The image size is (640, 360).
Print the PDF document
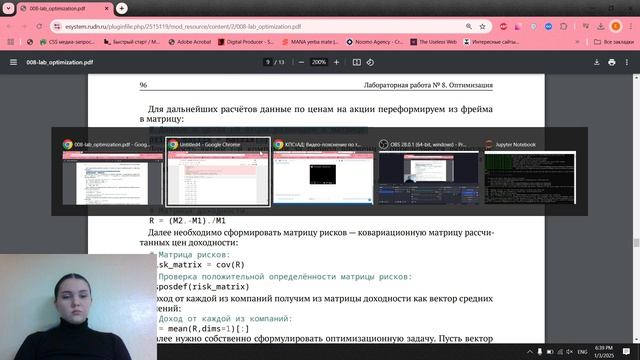click(x=611, y=62)
